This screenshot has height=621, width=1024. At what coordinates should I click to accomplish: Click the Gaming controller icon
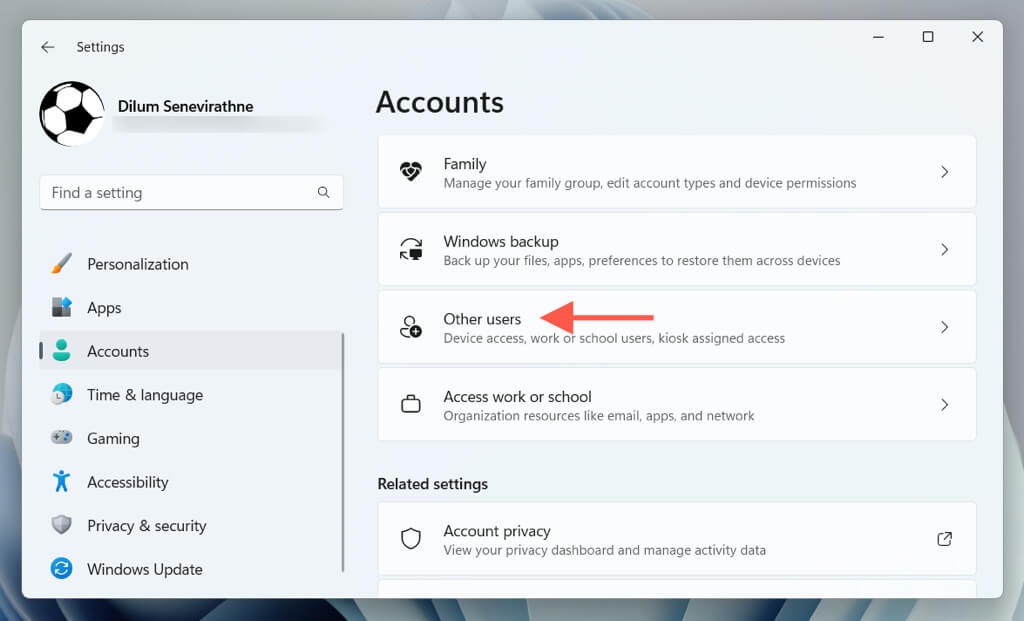61,438
